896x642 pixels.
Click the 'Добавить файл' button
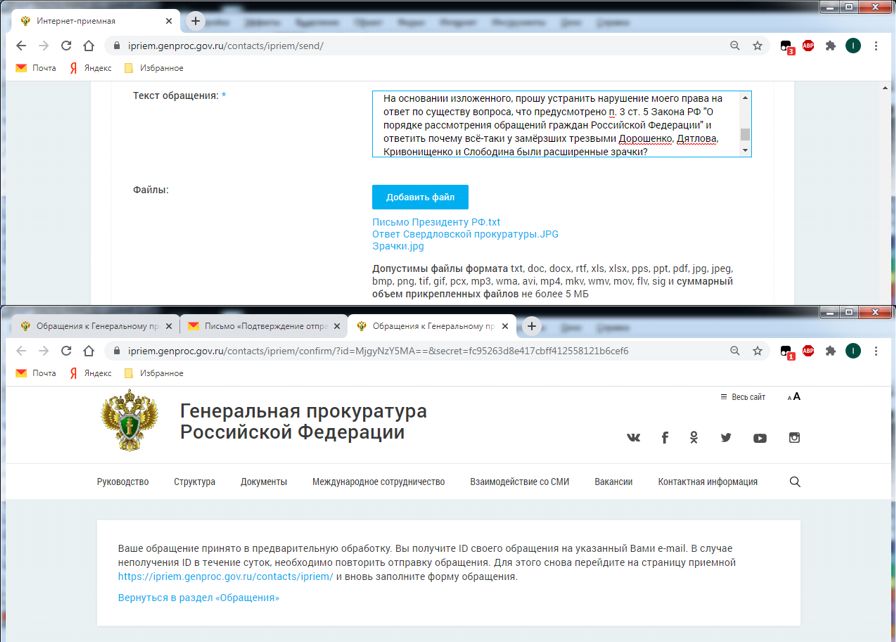point(420,197)
